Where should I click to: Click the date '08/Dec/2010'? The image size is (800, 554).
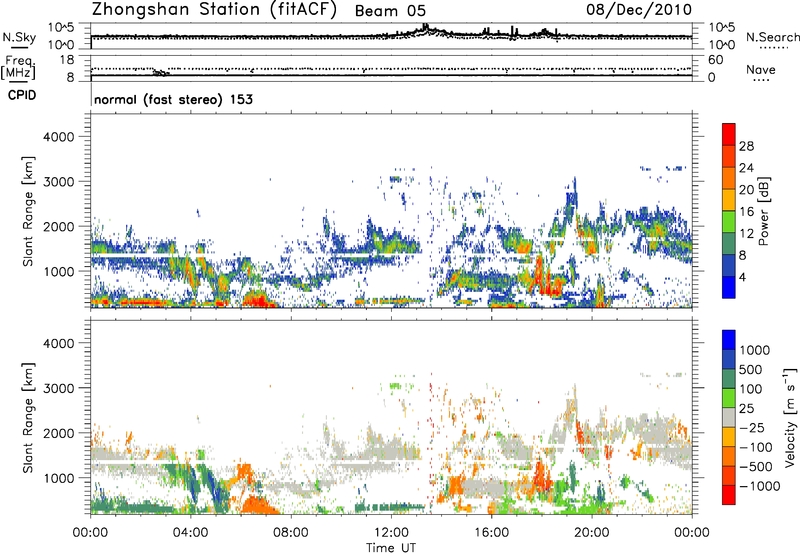tap(639, 10)
